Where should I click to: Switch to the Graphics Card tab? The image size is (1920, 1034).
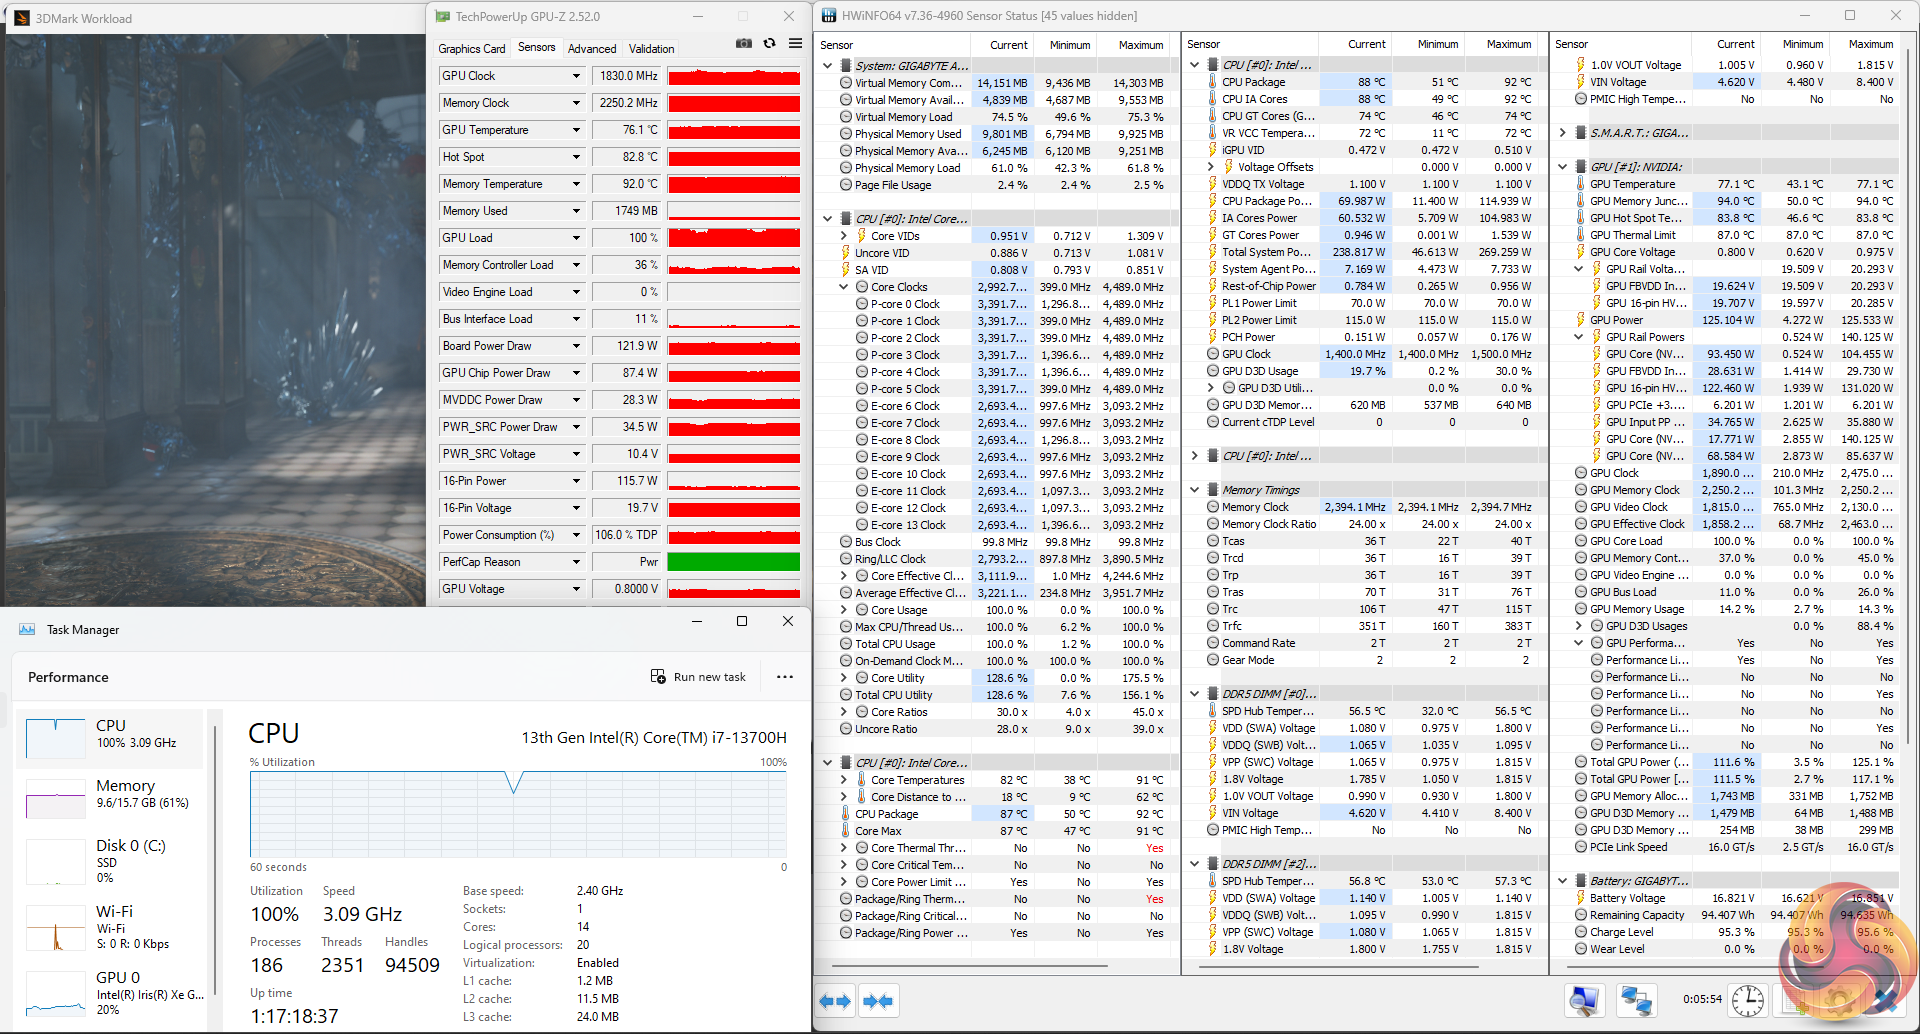[x=472, y=48]
